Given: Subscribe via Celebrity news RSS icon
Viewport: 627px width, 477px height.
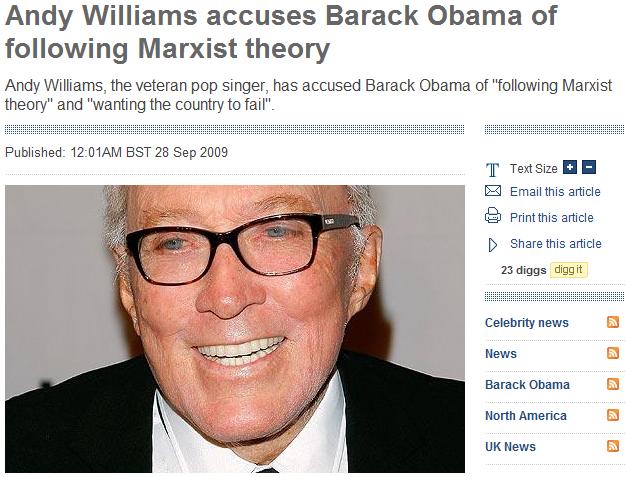Looking at the screenshot, I should point(613,322).
